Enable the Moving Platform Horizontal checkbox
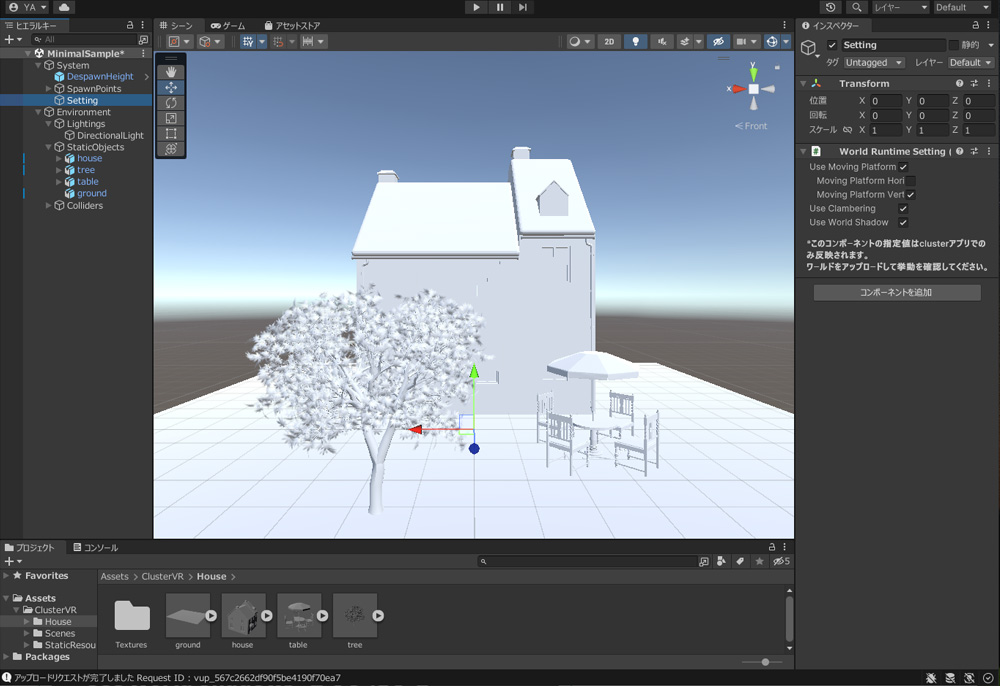Screen dimensions: 1000x686 pyautogui.click(x=910, y=181)
